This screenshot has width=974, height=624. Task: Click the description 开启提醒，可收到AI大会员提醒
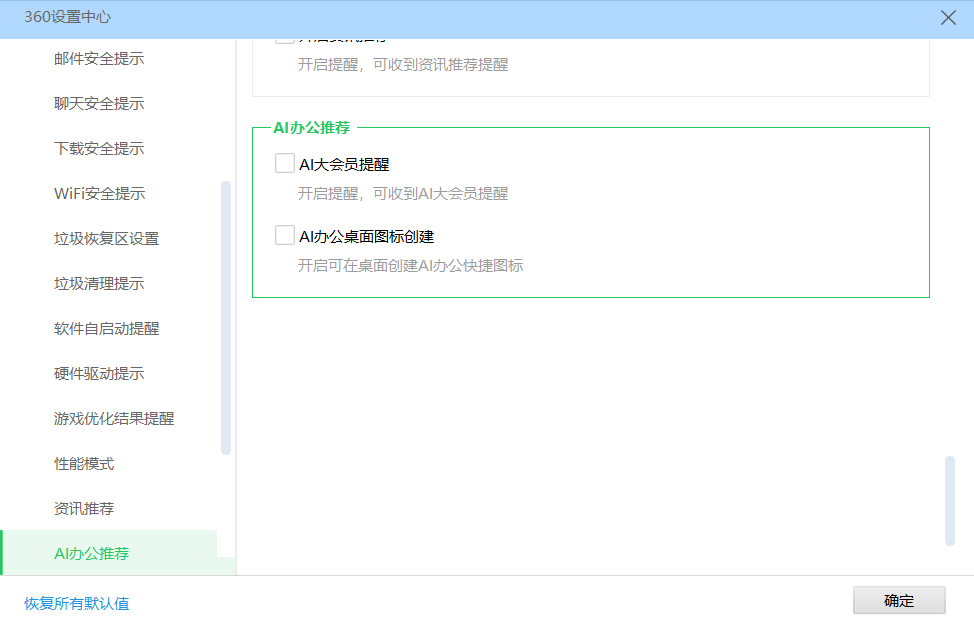tap(403, 194)
